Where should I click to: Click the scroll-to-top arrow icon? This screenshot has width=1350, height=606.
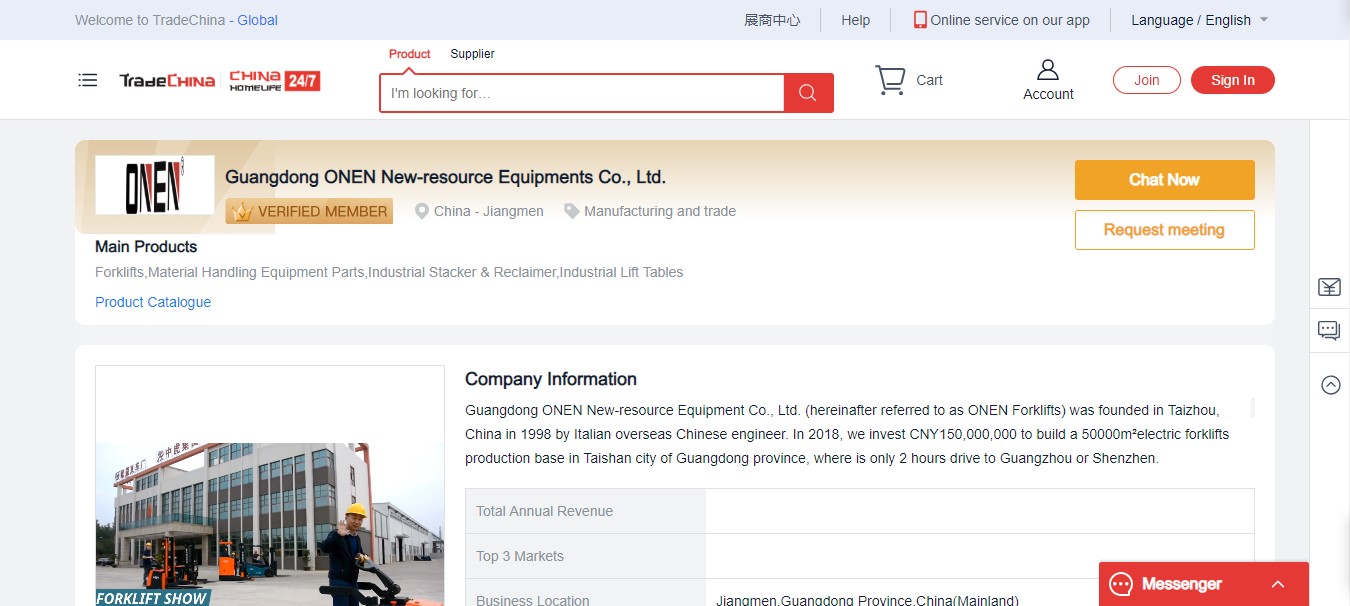[1330, 385]
